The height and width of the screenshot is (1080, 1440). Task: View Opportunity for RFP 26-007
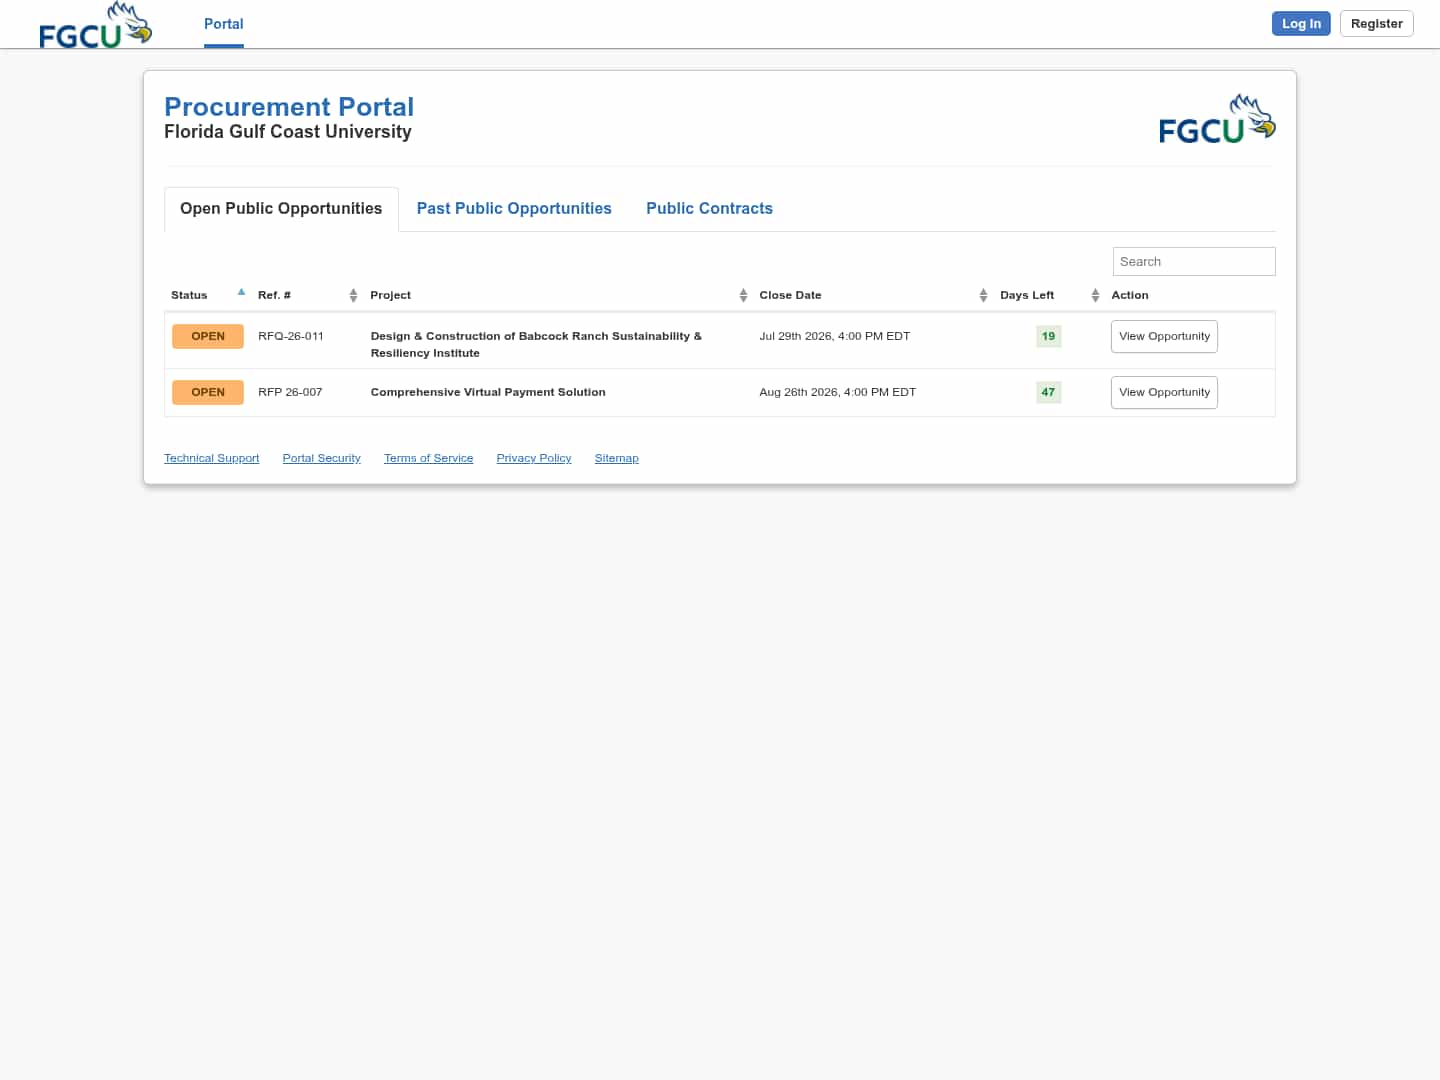tap(1164, 392)
